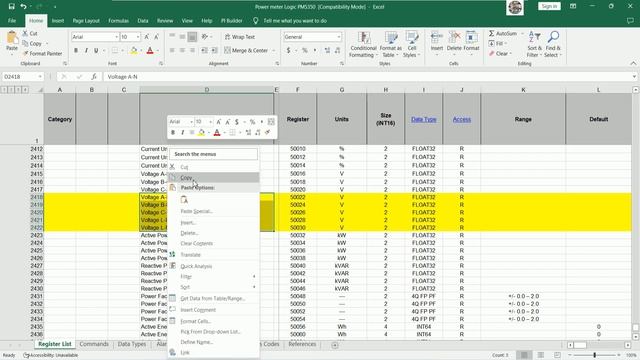The height and width of the screenshot is (360, 640).
Task: Choose Clear Contents in context menu
Action: (x=214, y=243)
